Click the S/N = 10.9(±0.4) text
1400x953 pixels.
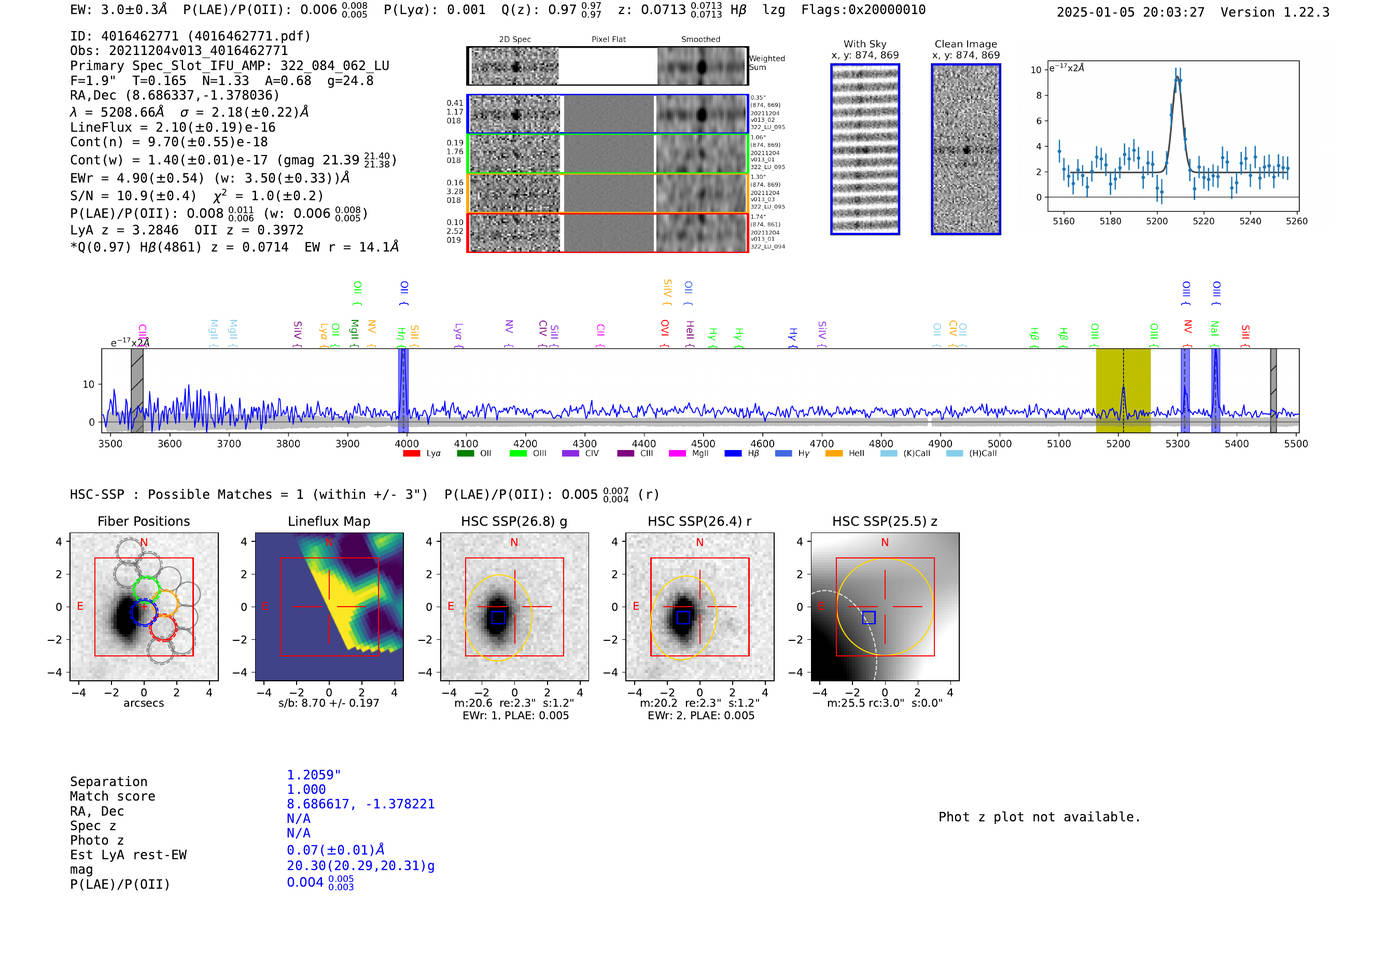point(133,196)
